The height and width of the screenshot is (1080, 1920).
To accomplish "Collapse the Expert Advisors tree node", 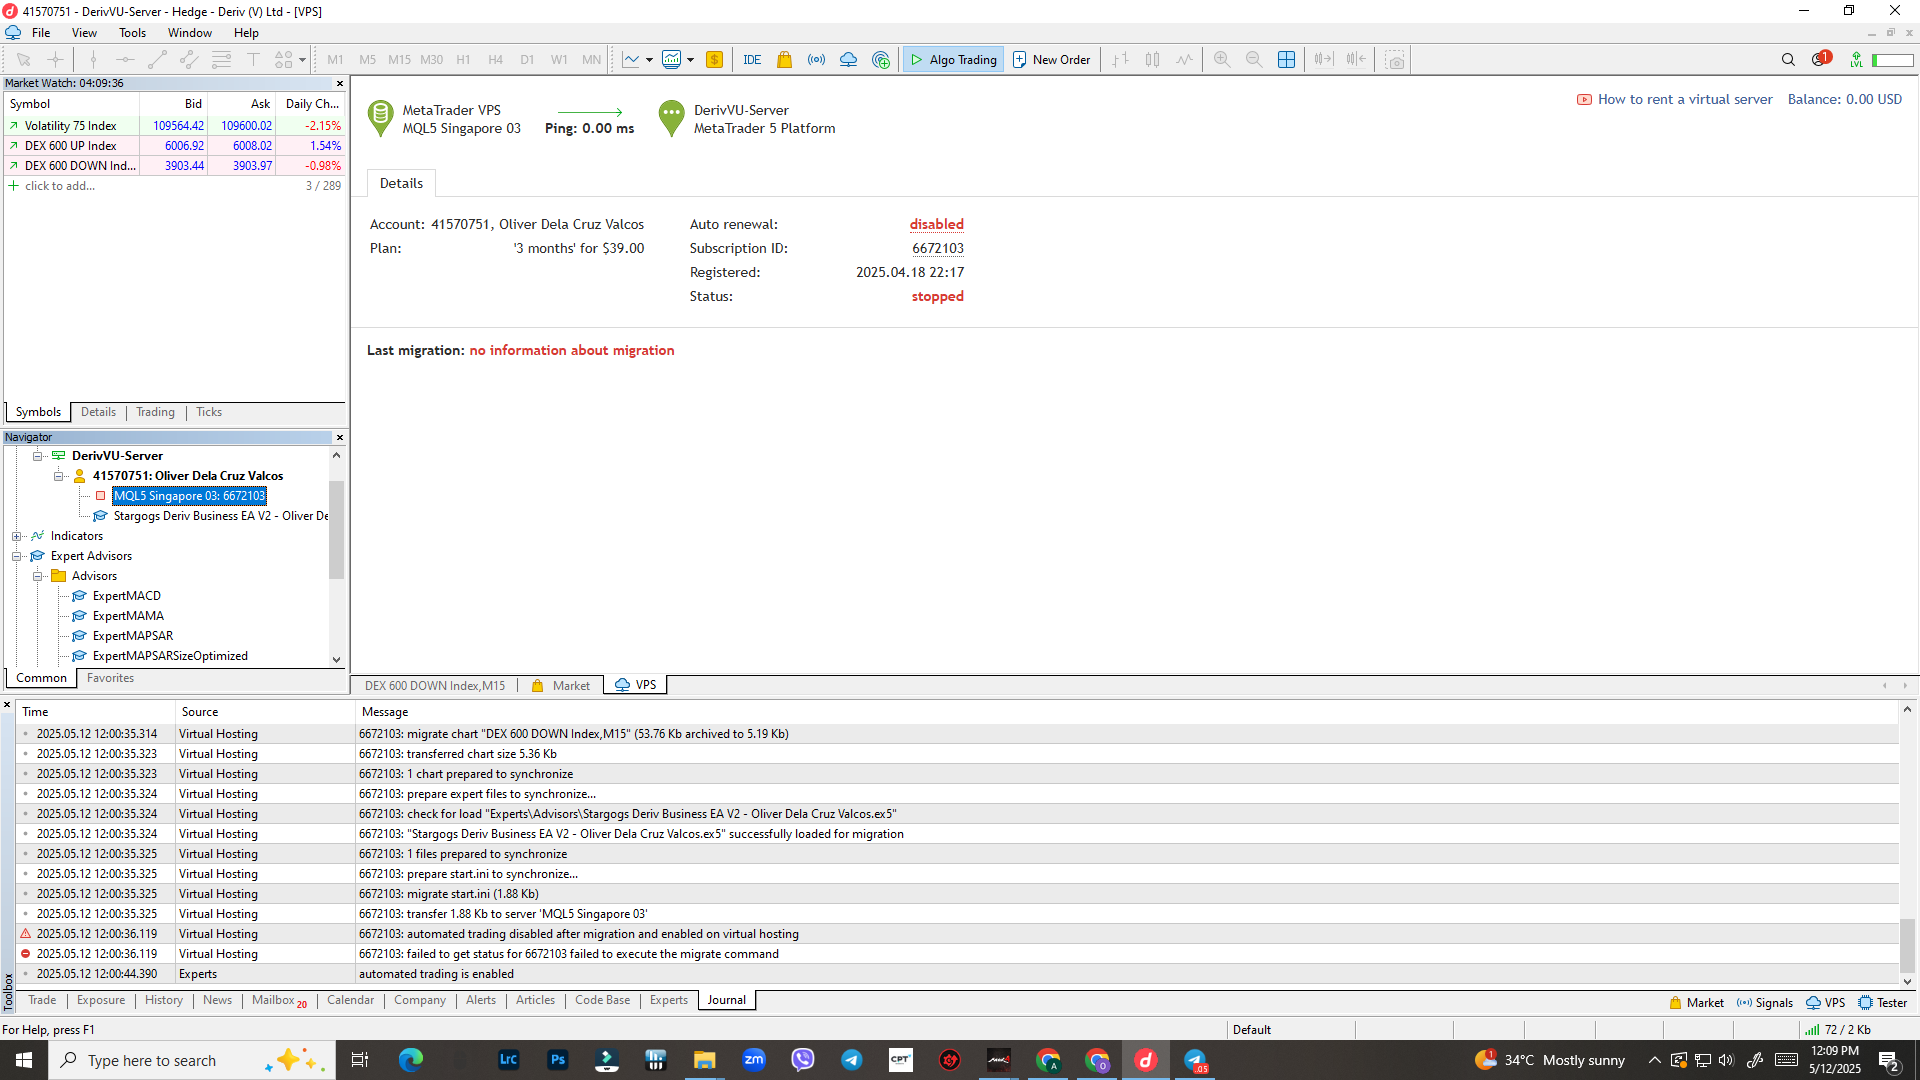I will (x=17, y=556).
